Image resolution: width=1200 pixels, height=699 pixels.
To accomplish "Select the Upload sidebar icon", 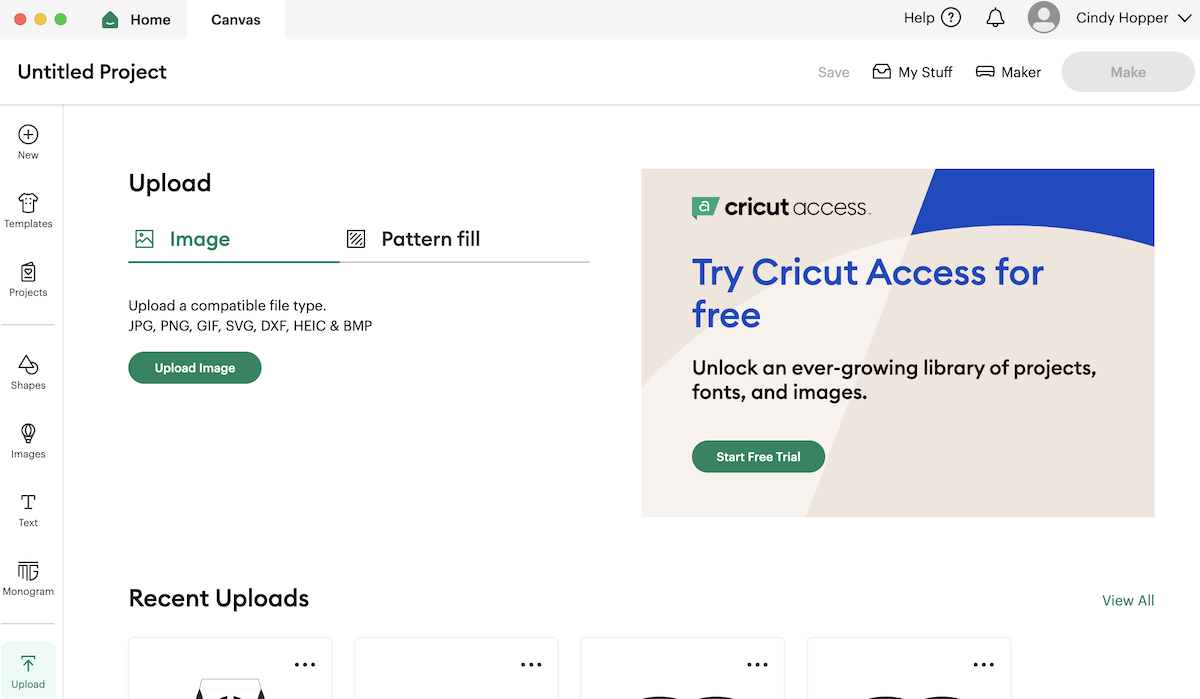I will pos(28,671).
